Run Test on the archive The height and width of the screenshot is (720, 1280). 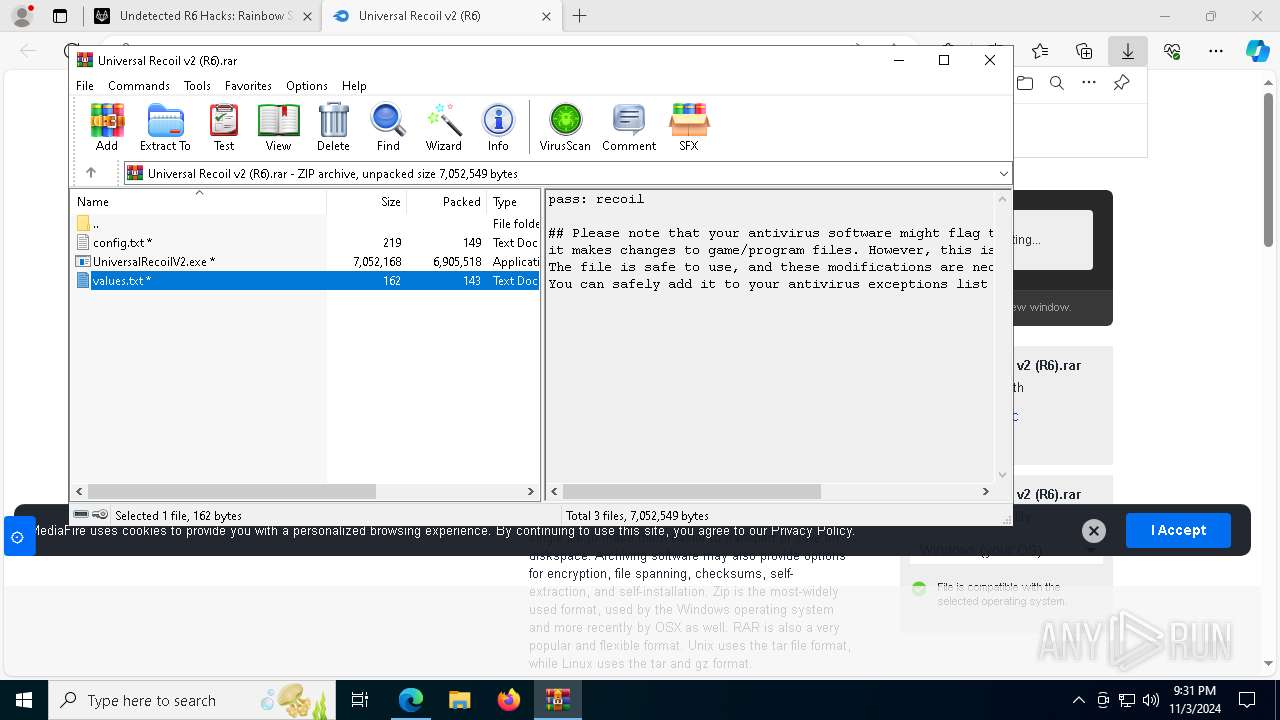point(224,127)
